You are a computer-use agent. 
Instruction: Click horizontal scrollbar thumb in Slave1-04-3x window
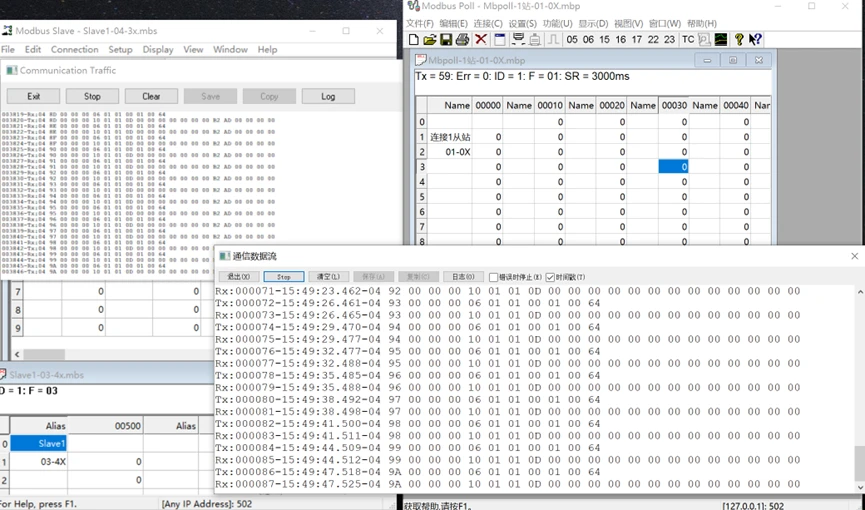(44, 354)
